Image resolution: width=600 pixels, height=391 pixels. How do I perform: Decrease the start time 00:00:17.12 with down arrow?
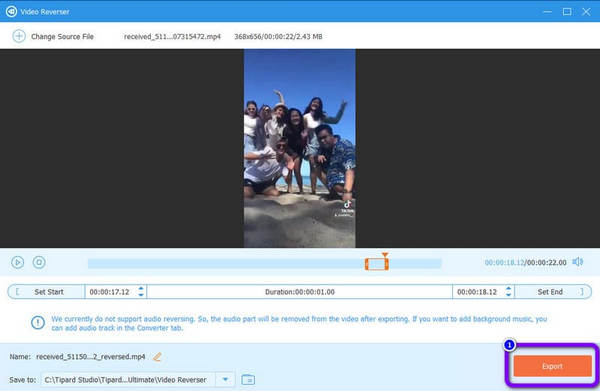point(141,295)
